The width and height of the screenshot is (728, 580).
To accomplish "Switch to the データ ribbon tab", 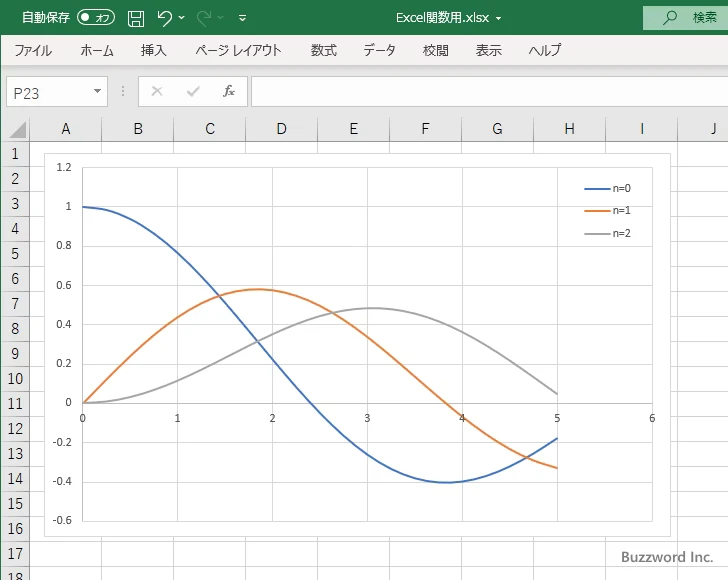I will (x=379, y=50).
